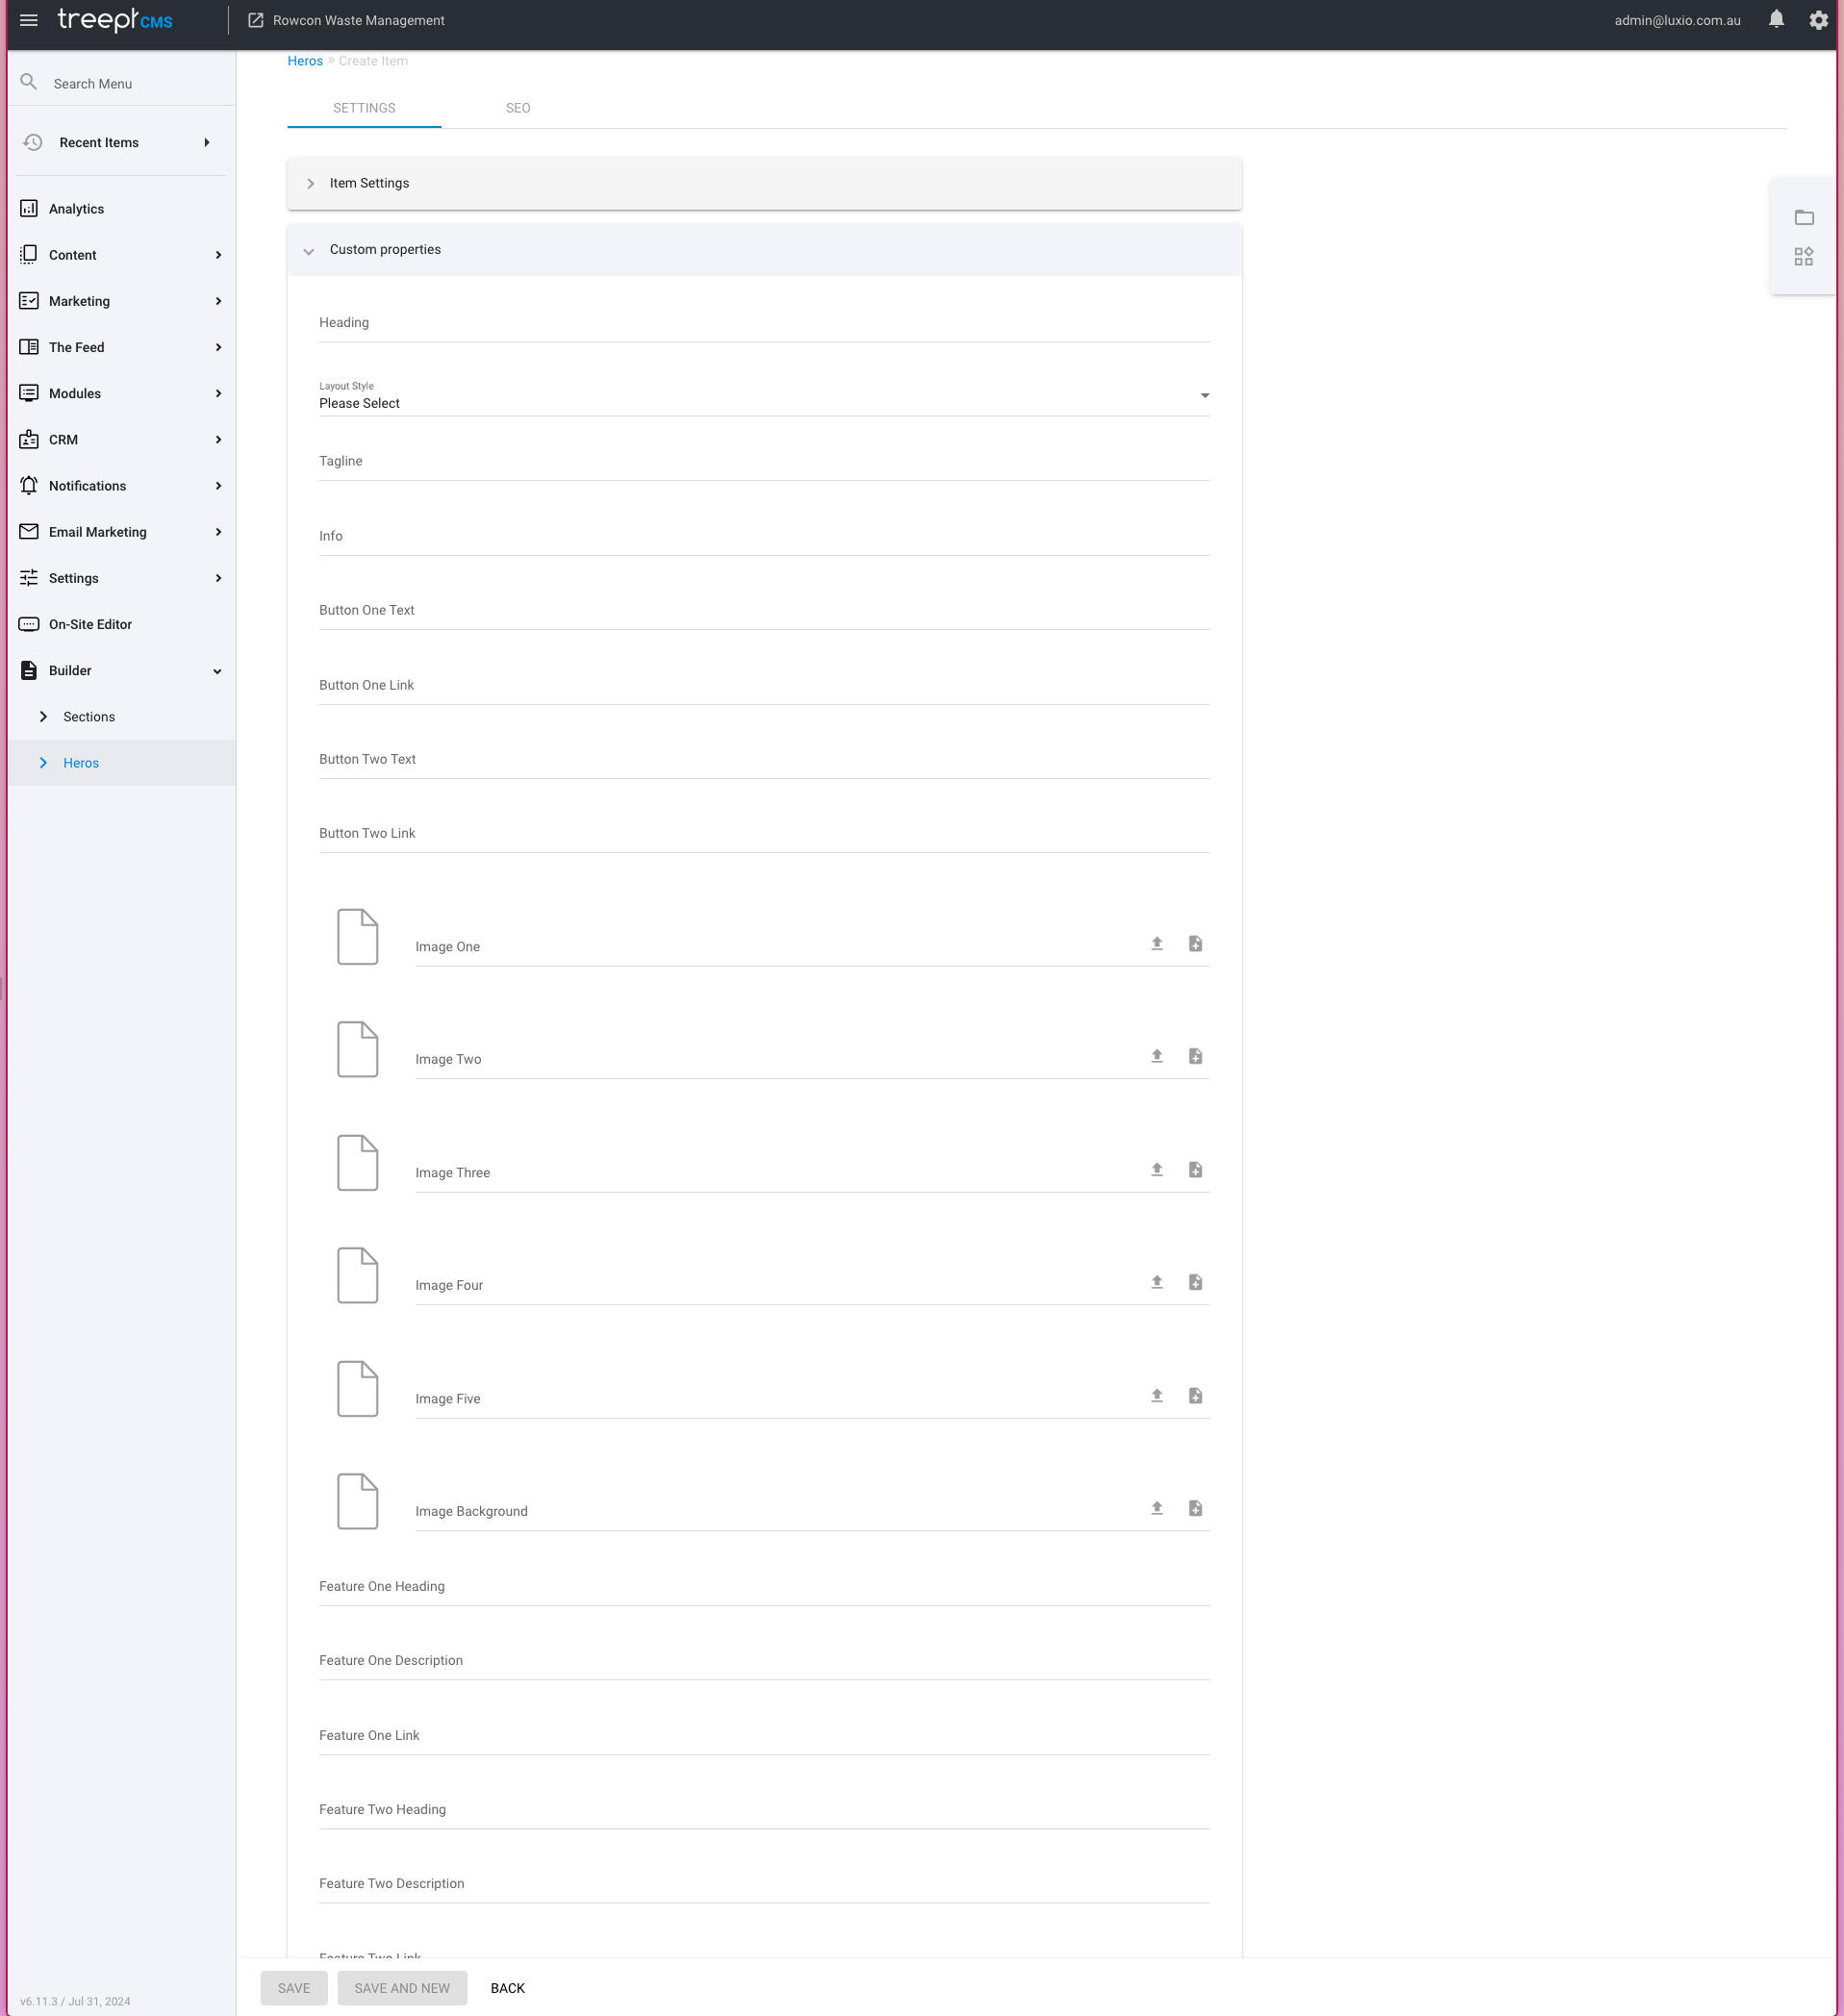Viewport: 1844px width, 2016px height.
Task: Expand the Email Marketing menu
Action: 122,532
